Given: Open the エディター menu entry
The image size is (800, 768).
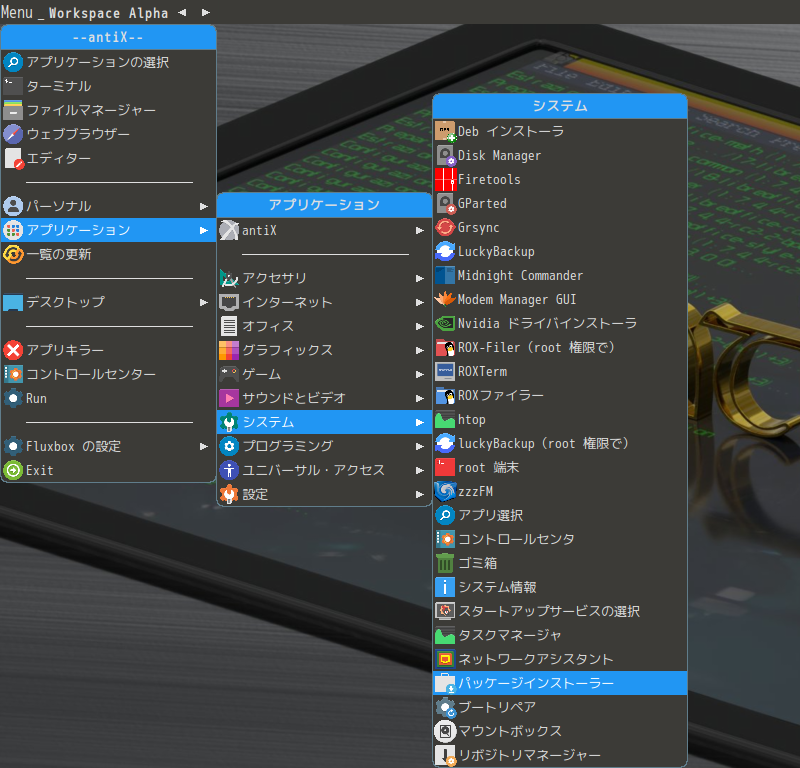Looking at the screenshot, I should 109,158.
